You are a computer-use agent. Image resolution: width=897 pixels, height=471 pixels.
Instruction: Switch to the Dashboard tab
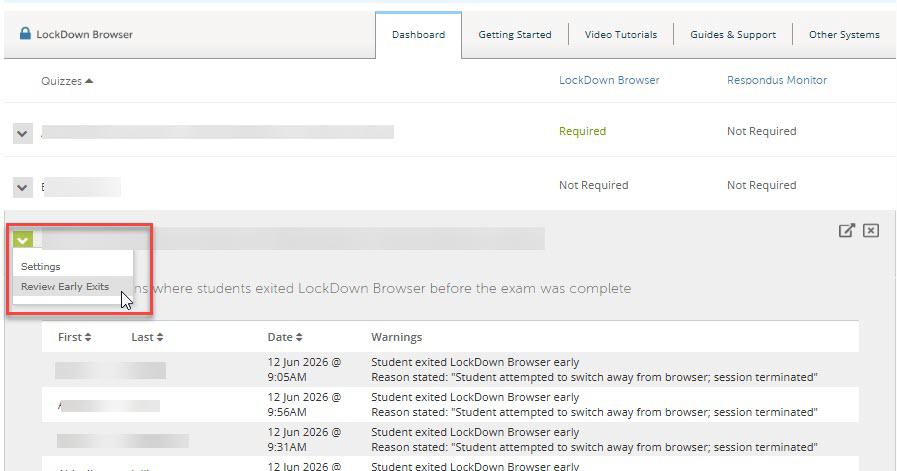[418, 35]
